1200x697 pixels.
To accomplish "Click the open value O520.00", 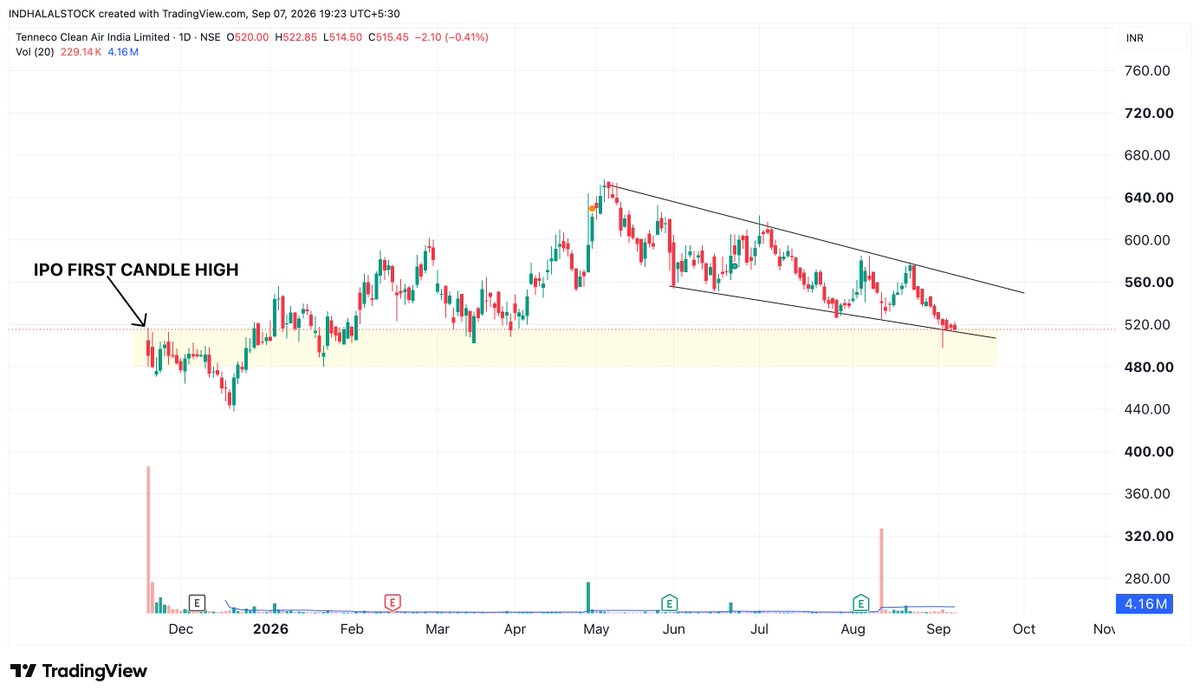I will tap(250, 37).
